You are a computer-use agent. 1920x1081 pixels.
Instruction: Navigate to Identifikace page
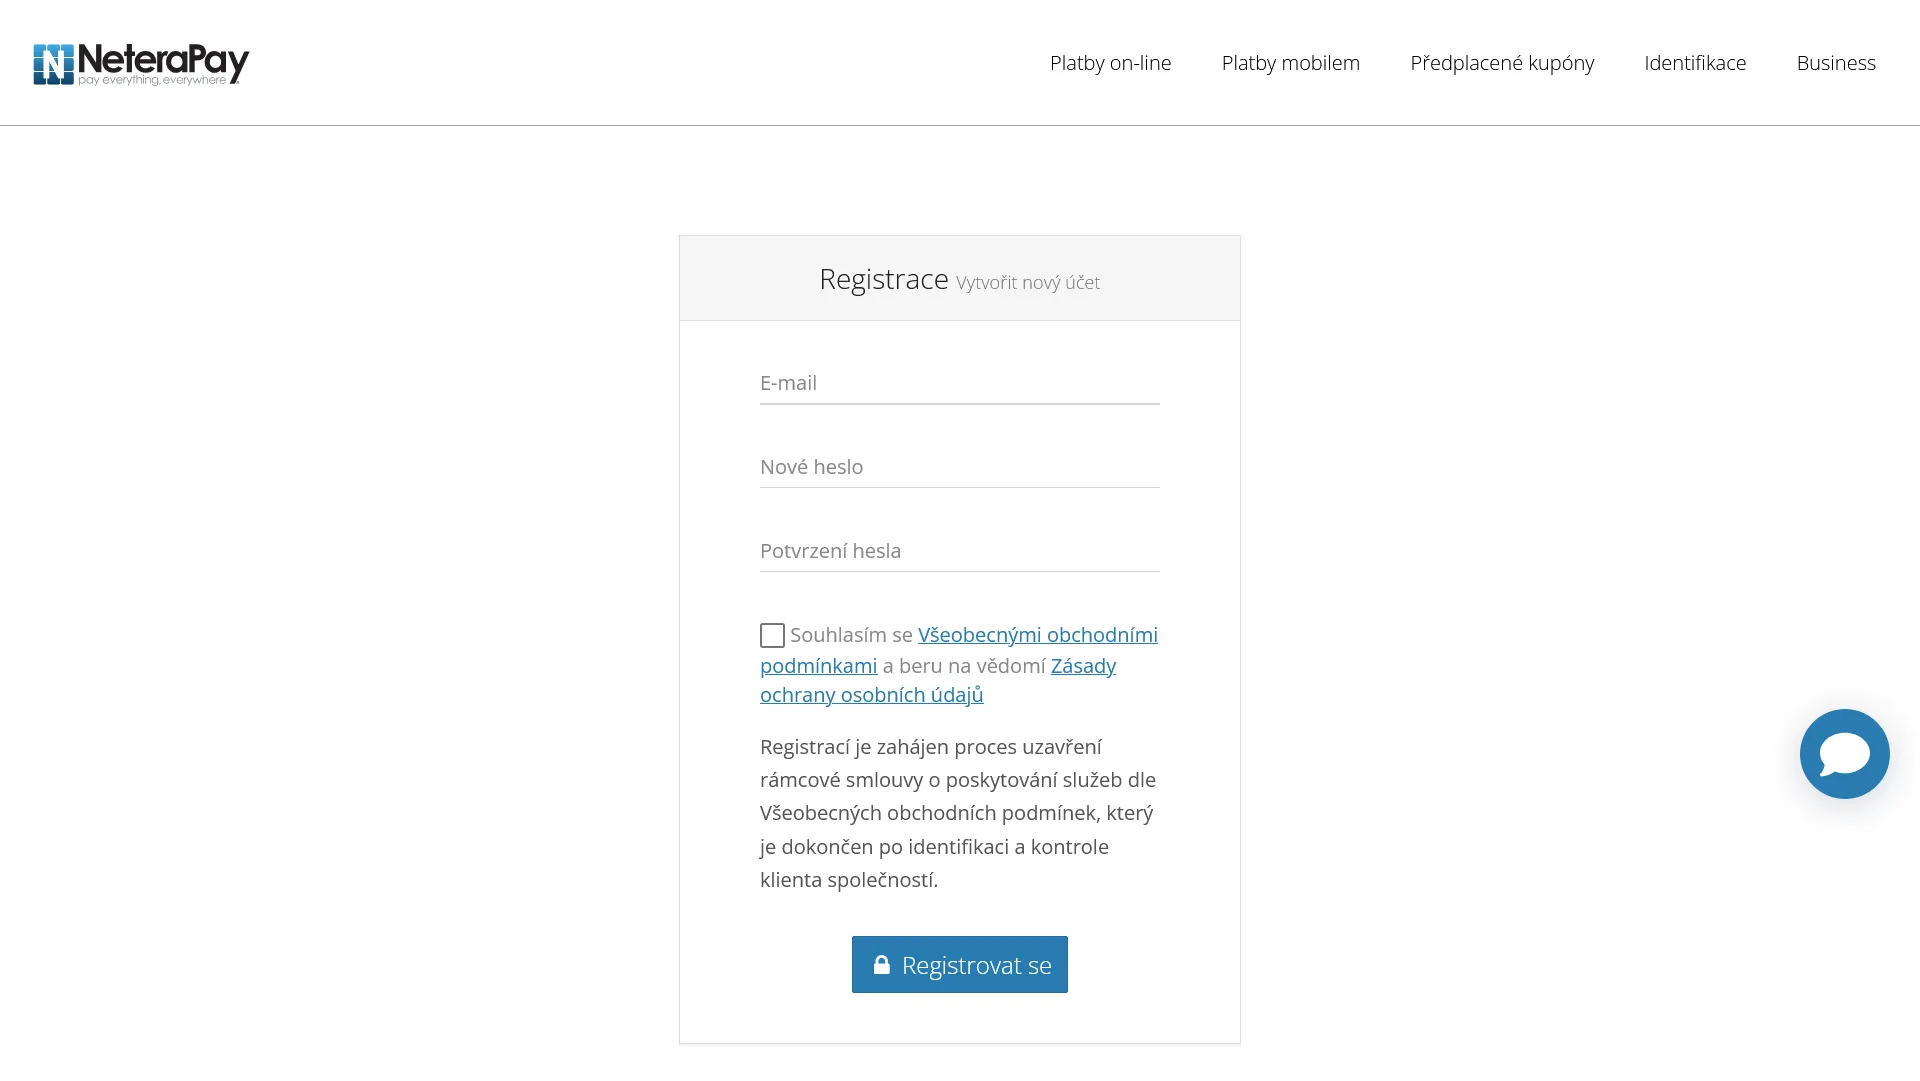tap(1694, 63)
